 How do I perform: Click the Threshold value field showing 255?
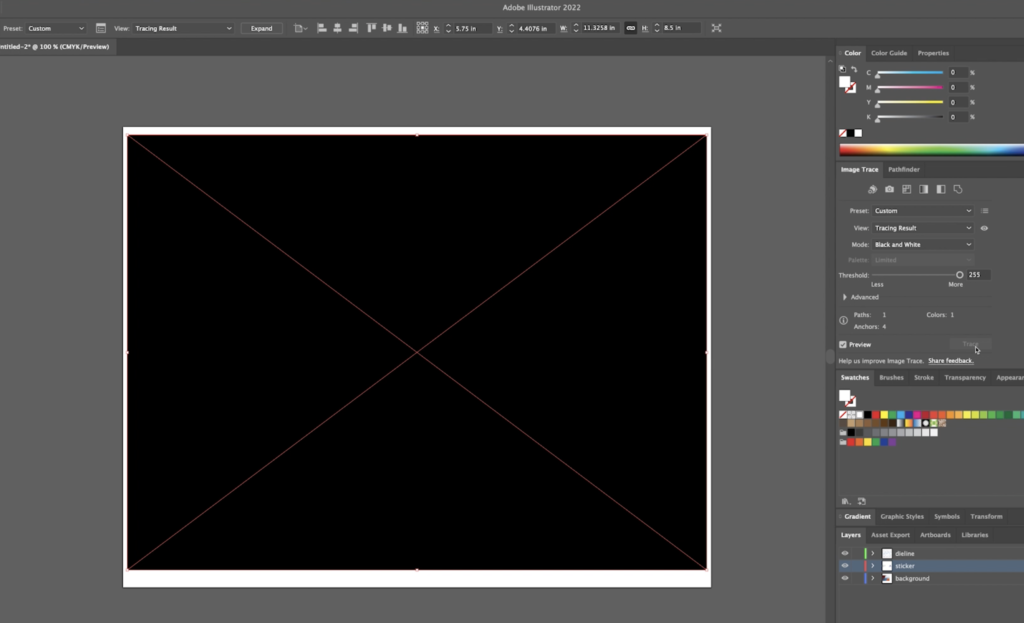[x=978, y=275]
